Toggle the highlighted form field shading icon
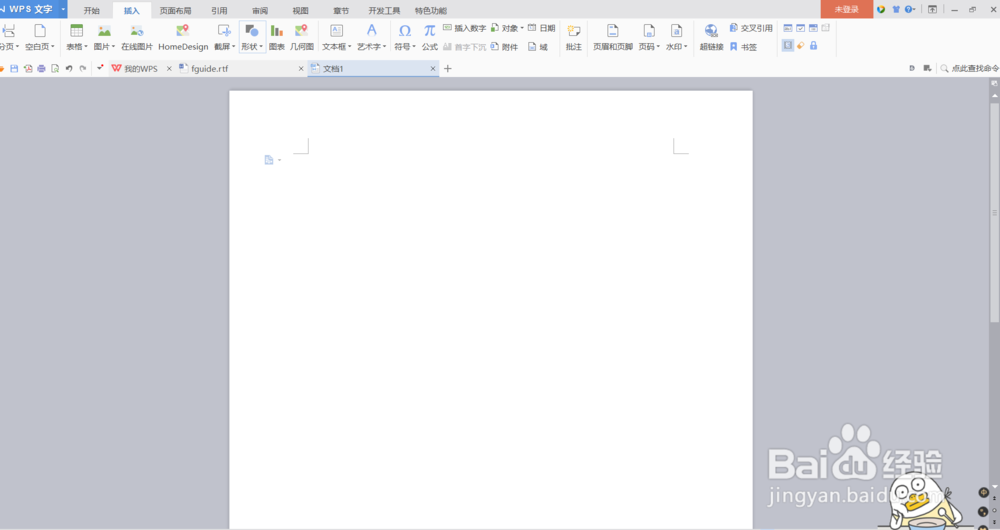The width and height of the screenshot is (1000, 530). click(x=788, y=45)
